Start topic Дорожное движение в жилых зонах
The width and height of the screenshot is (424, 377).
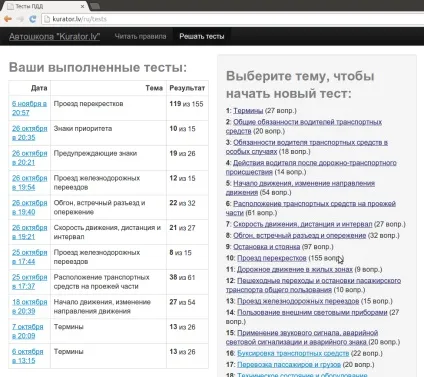pyautogui.click(x=295, y=269)
